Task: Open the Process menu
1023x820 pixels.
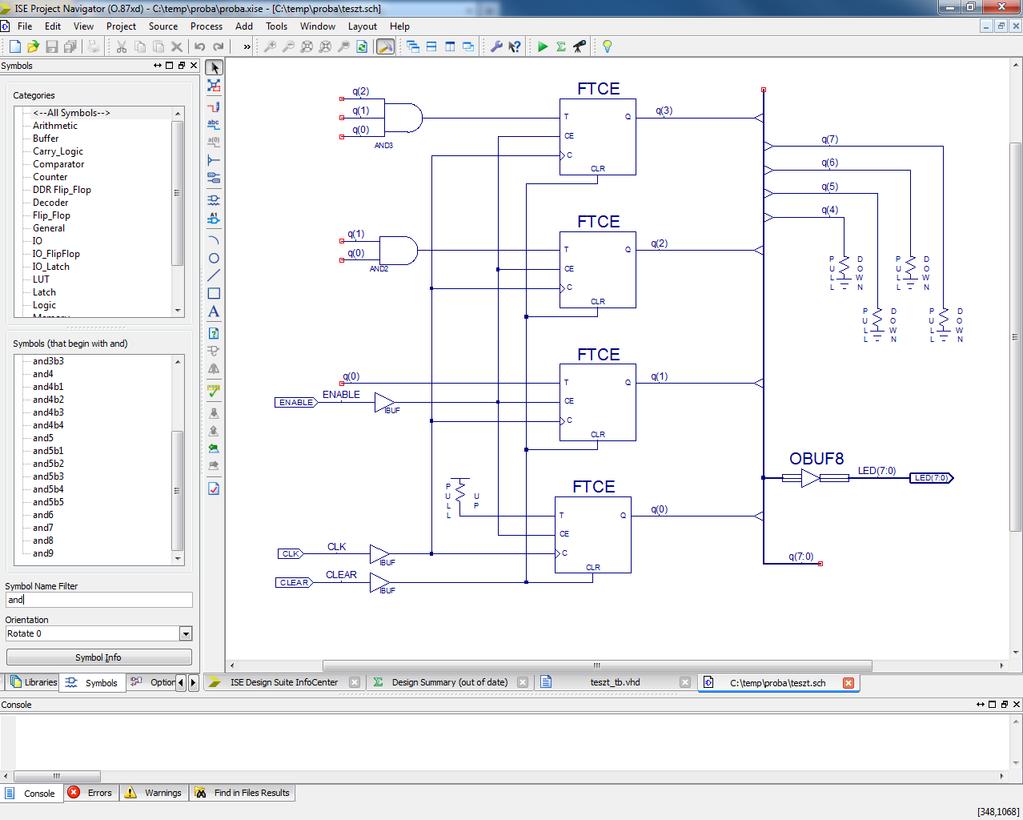Action: [206, 26]
